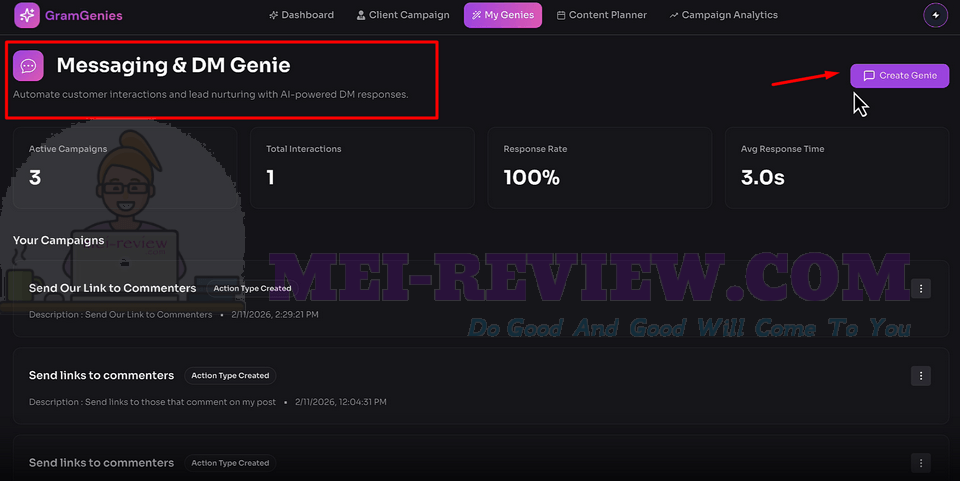The width and height of the screenshot is (960, 481).
Task: Click the 2/11/2026, 12:04:31 PM timestamp
Action: coord(340,402)
